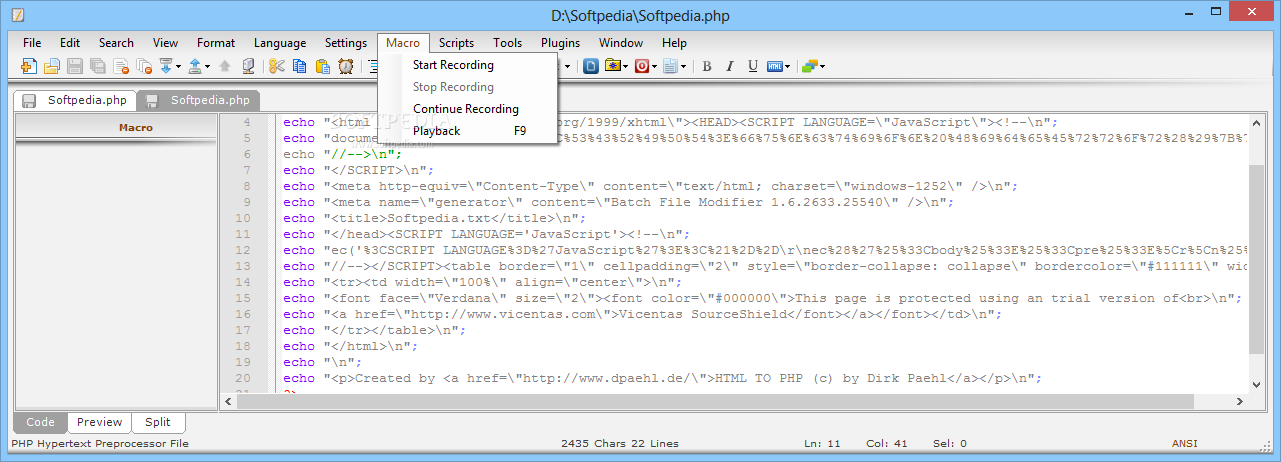Click the Cut scissors icon

coord(276,66)
